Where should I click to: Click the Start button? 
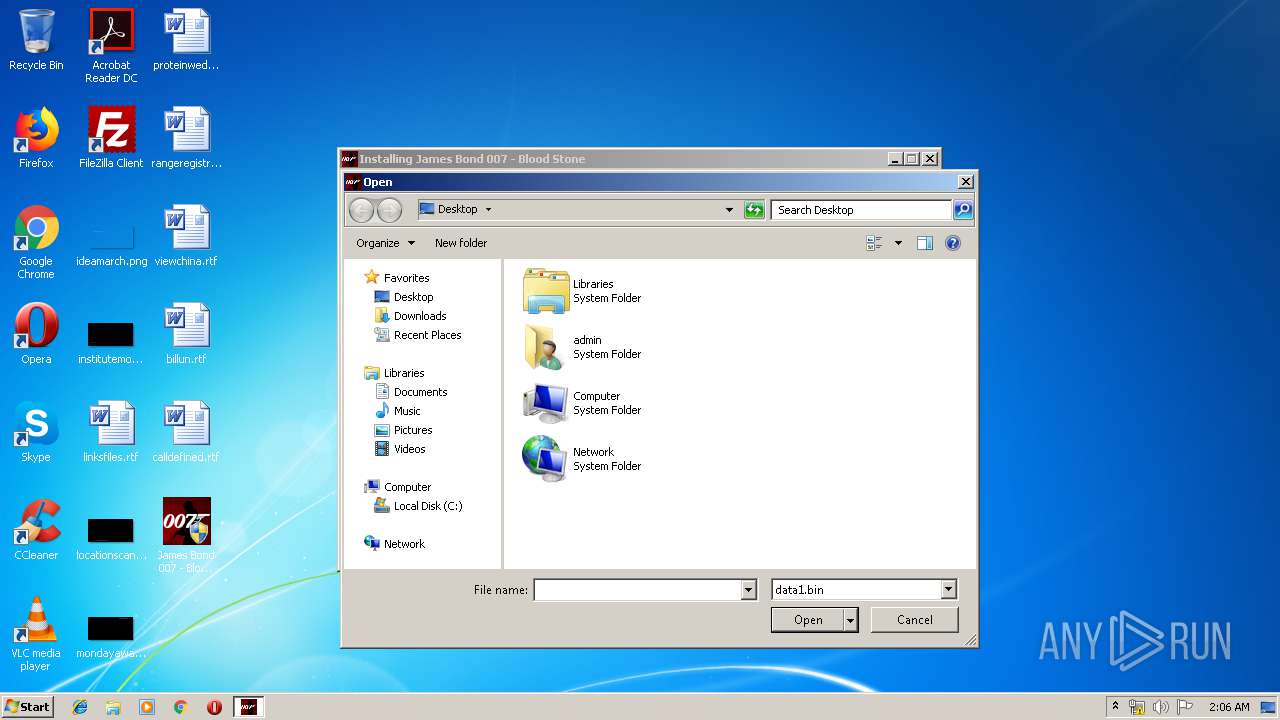pos(28,707)
